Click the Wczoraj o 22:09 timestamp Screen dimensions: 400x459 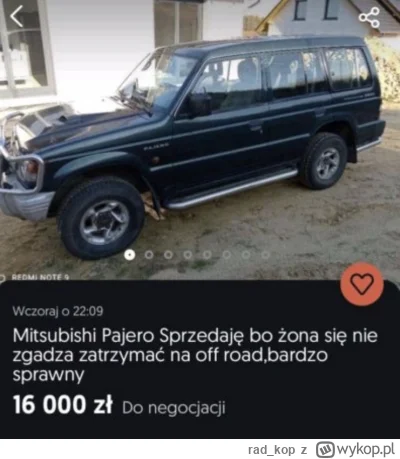[x=58, y=311]
